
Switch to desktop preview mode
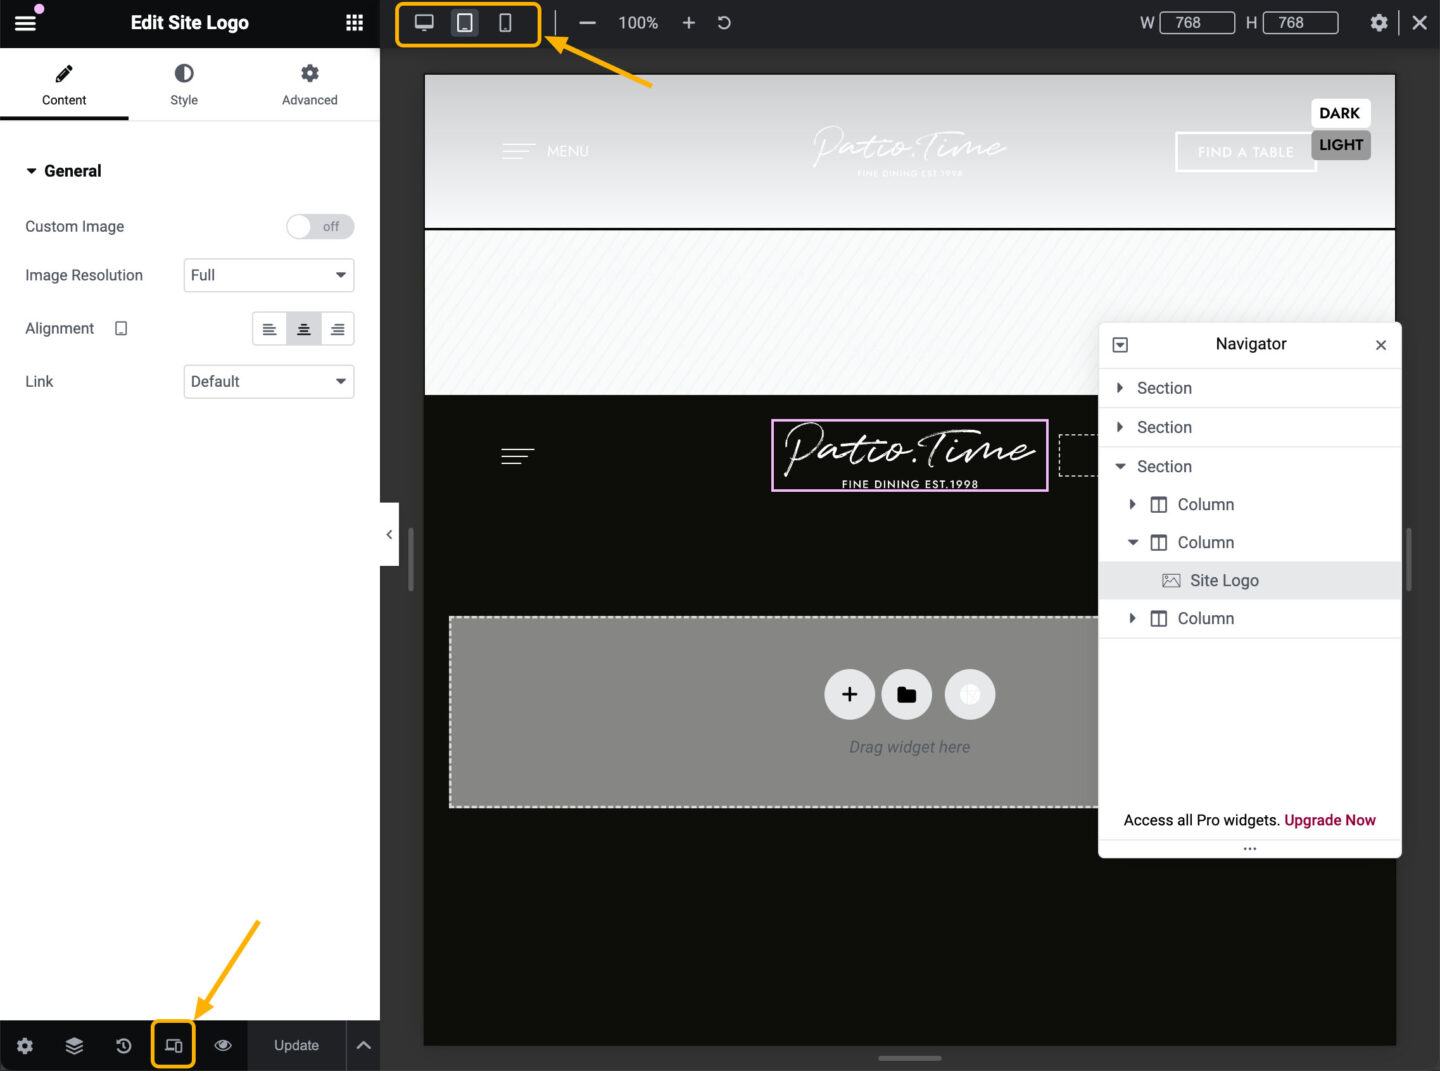click(424, 22)
